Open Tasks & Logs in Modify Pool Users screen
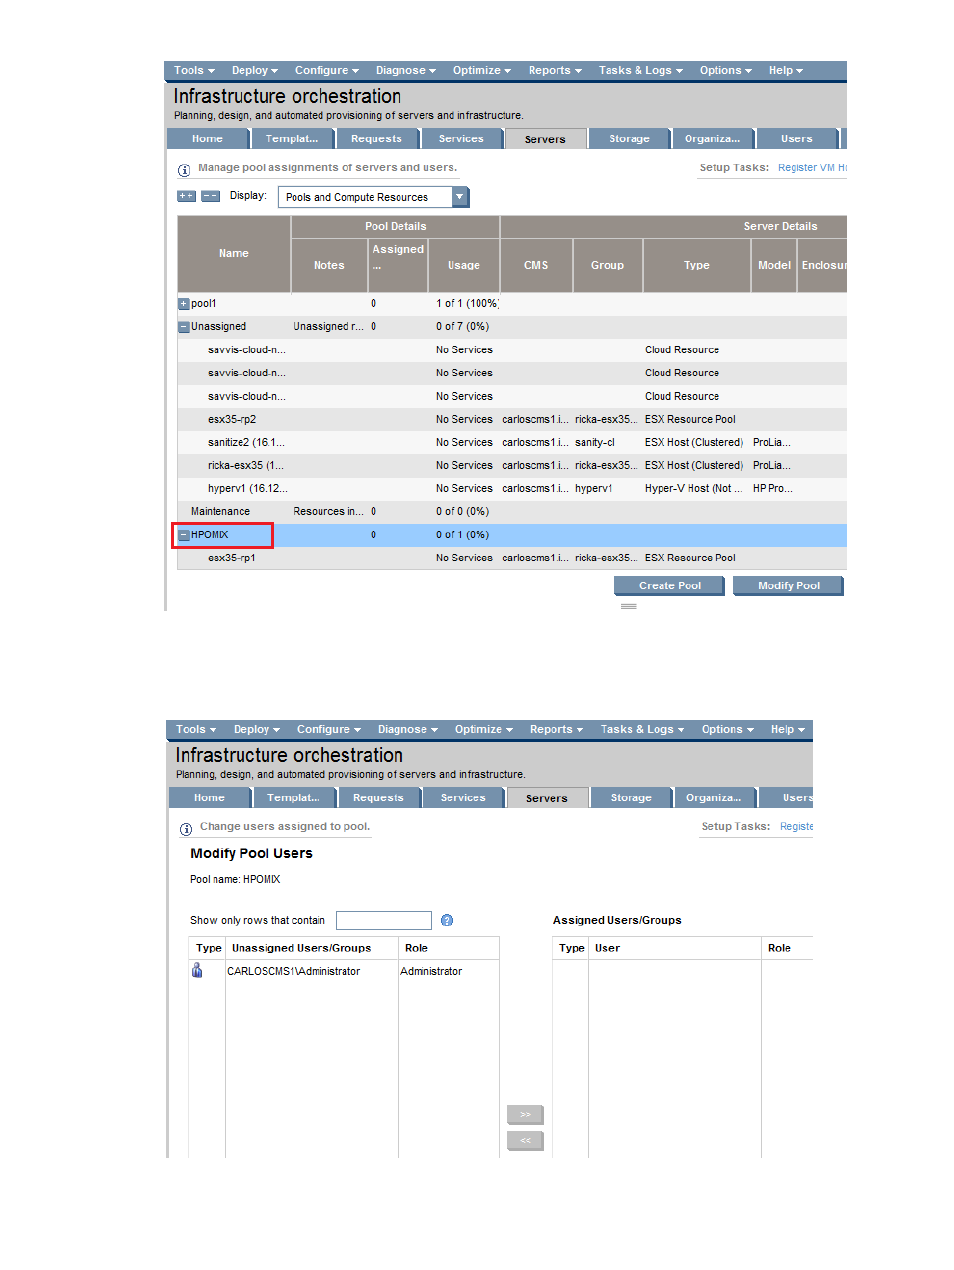This screenshot has height=1270, width=954. (x=643, y=730)
